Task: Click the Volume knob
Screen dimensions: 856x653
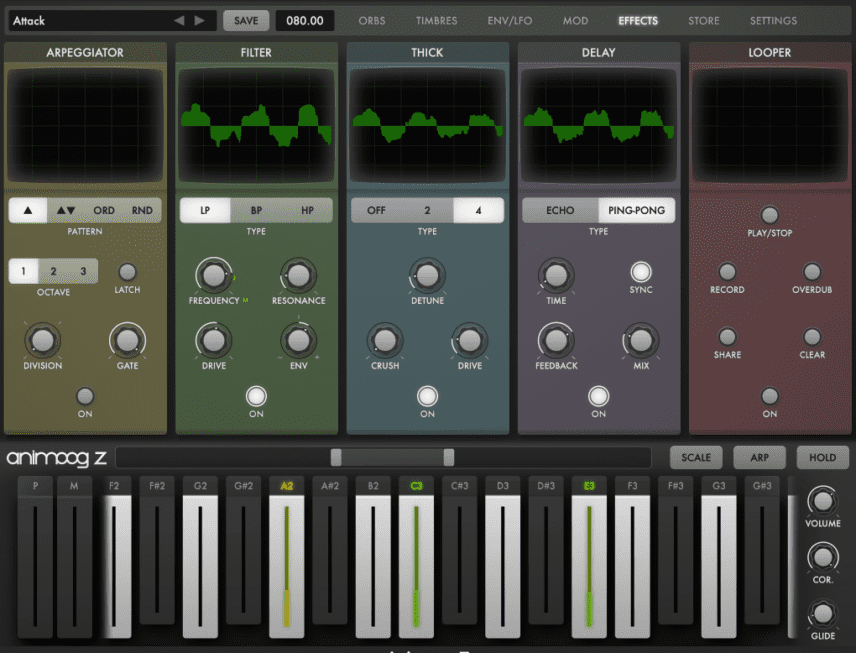Action: (823, 501)
